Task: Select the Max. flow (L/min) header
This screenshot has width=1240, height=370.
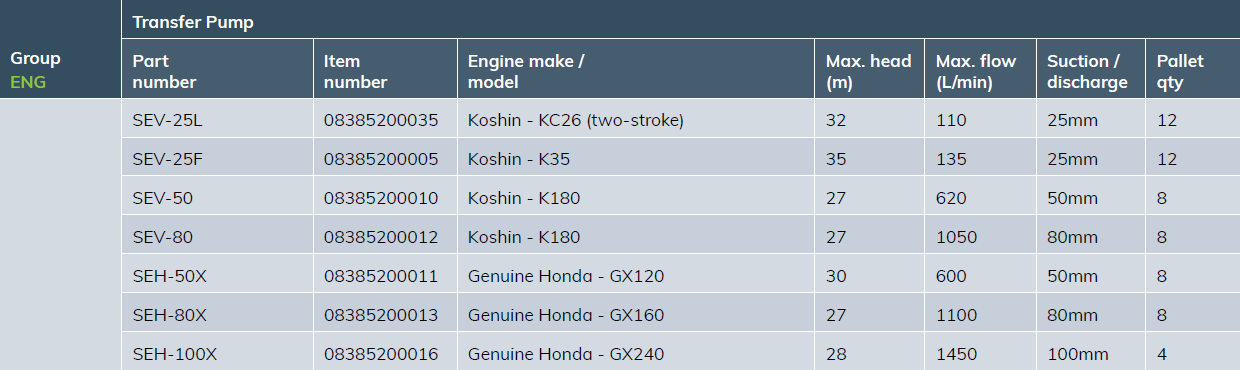Action: tap(975, 71)
